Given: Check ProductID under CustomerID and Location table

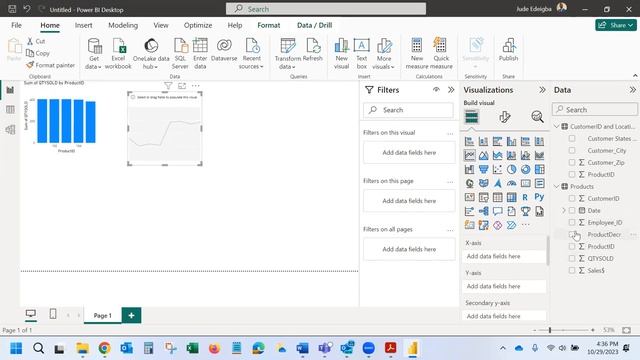Looking at the screenshot, I should pyautogui.click(x=572, y=174).
